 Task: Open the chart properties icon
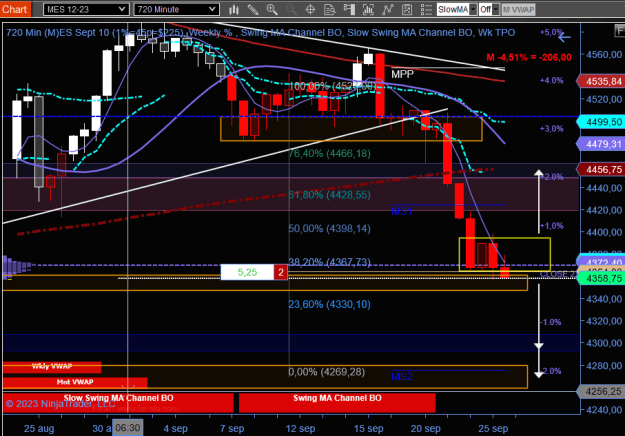click(x=407, y=10)
